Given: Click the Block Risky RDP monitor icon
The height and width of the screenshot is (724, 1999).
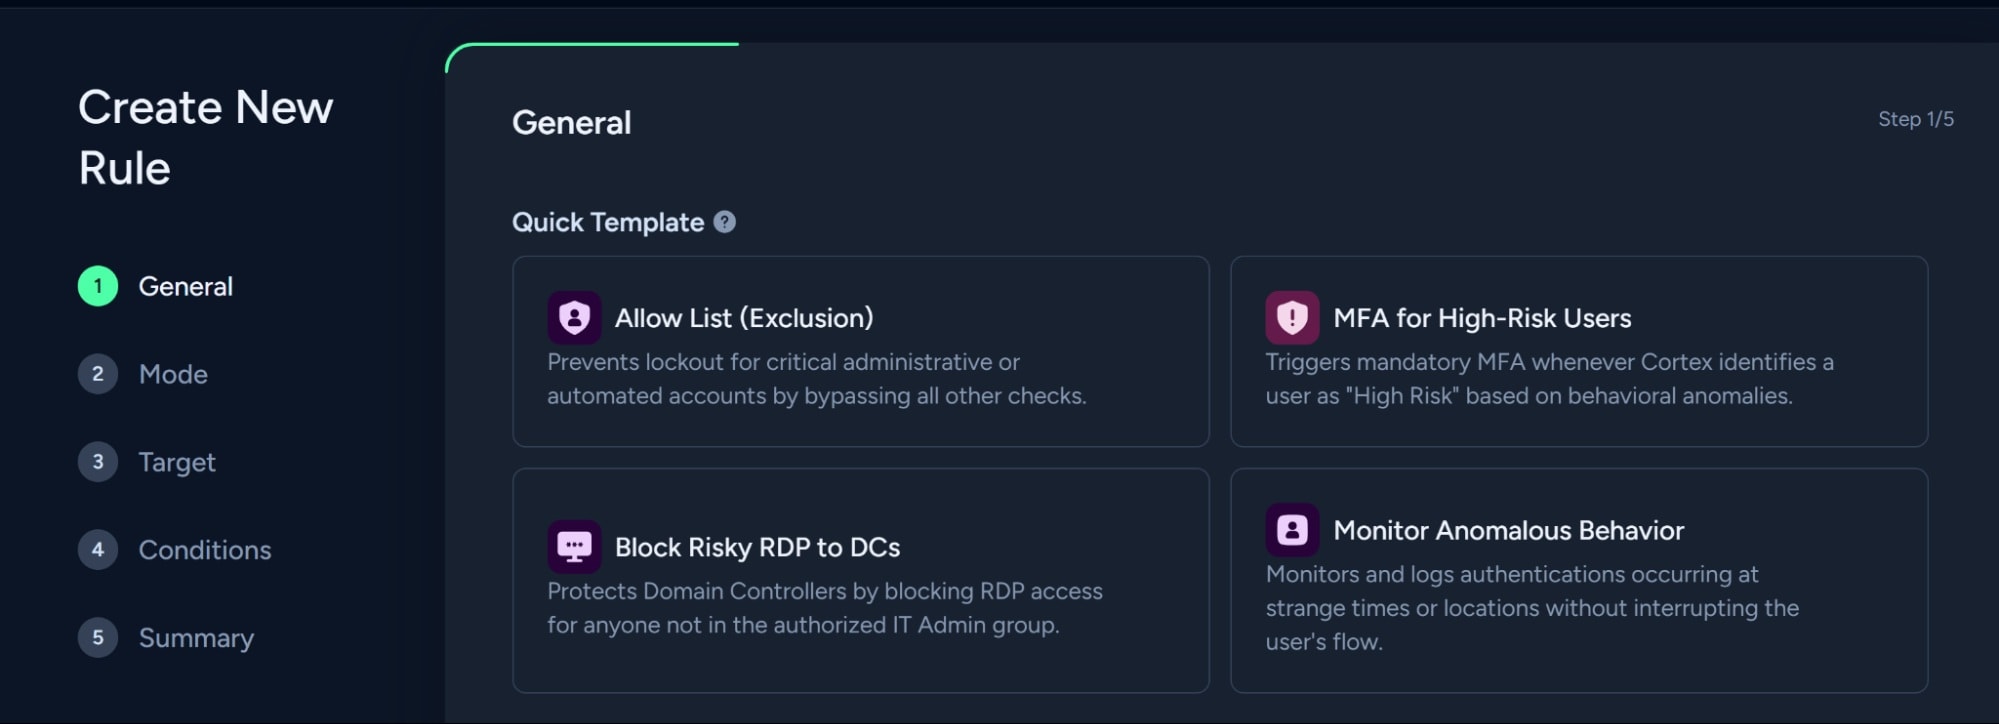Looking at the screenshot, I should pyautogui.click(x=574, y=547).
